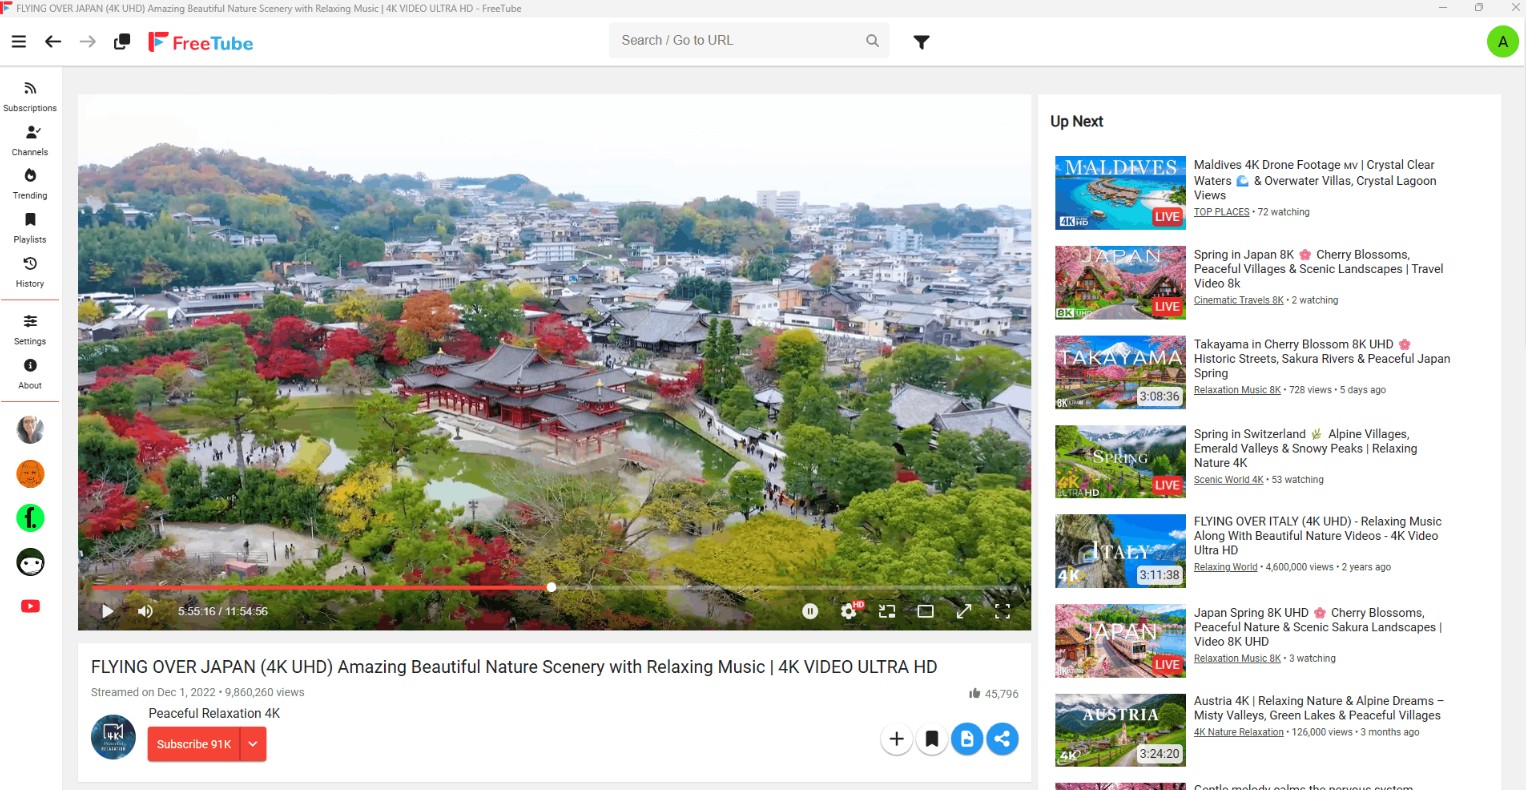Open the Austria 3:24:20 video thumbnail
Viewport: 1526px width, 790px height.
pos(1120,730)
